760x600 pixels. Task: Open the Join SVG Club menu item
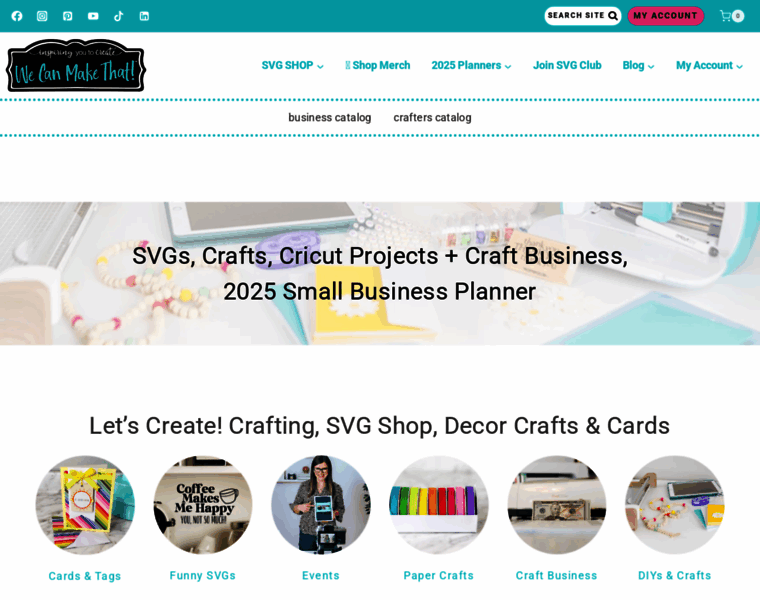click(x=567, y=65)
